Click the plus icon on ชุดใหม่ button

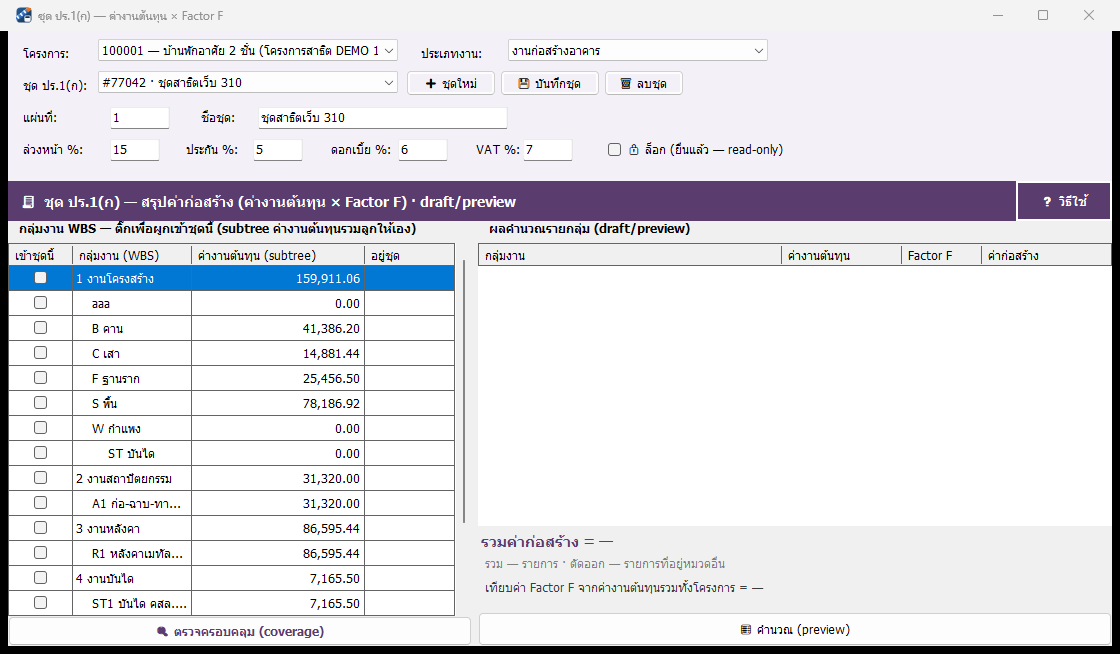coord(431,84)
